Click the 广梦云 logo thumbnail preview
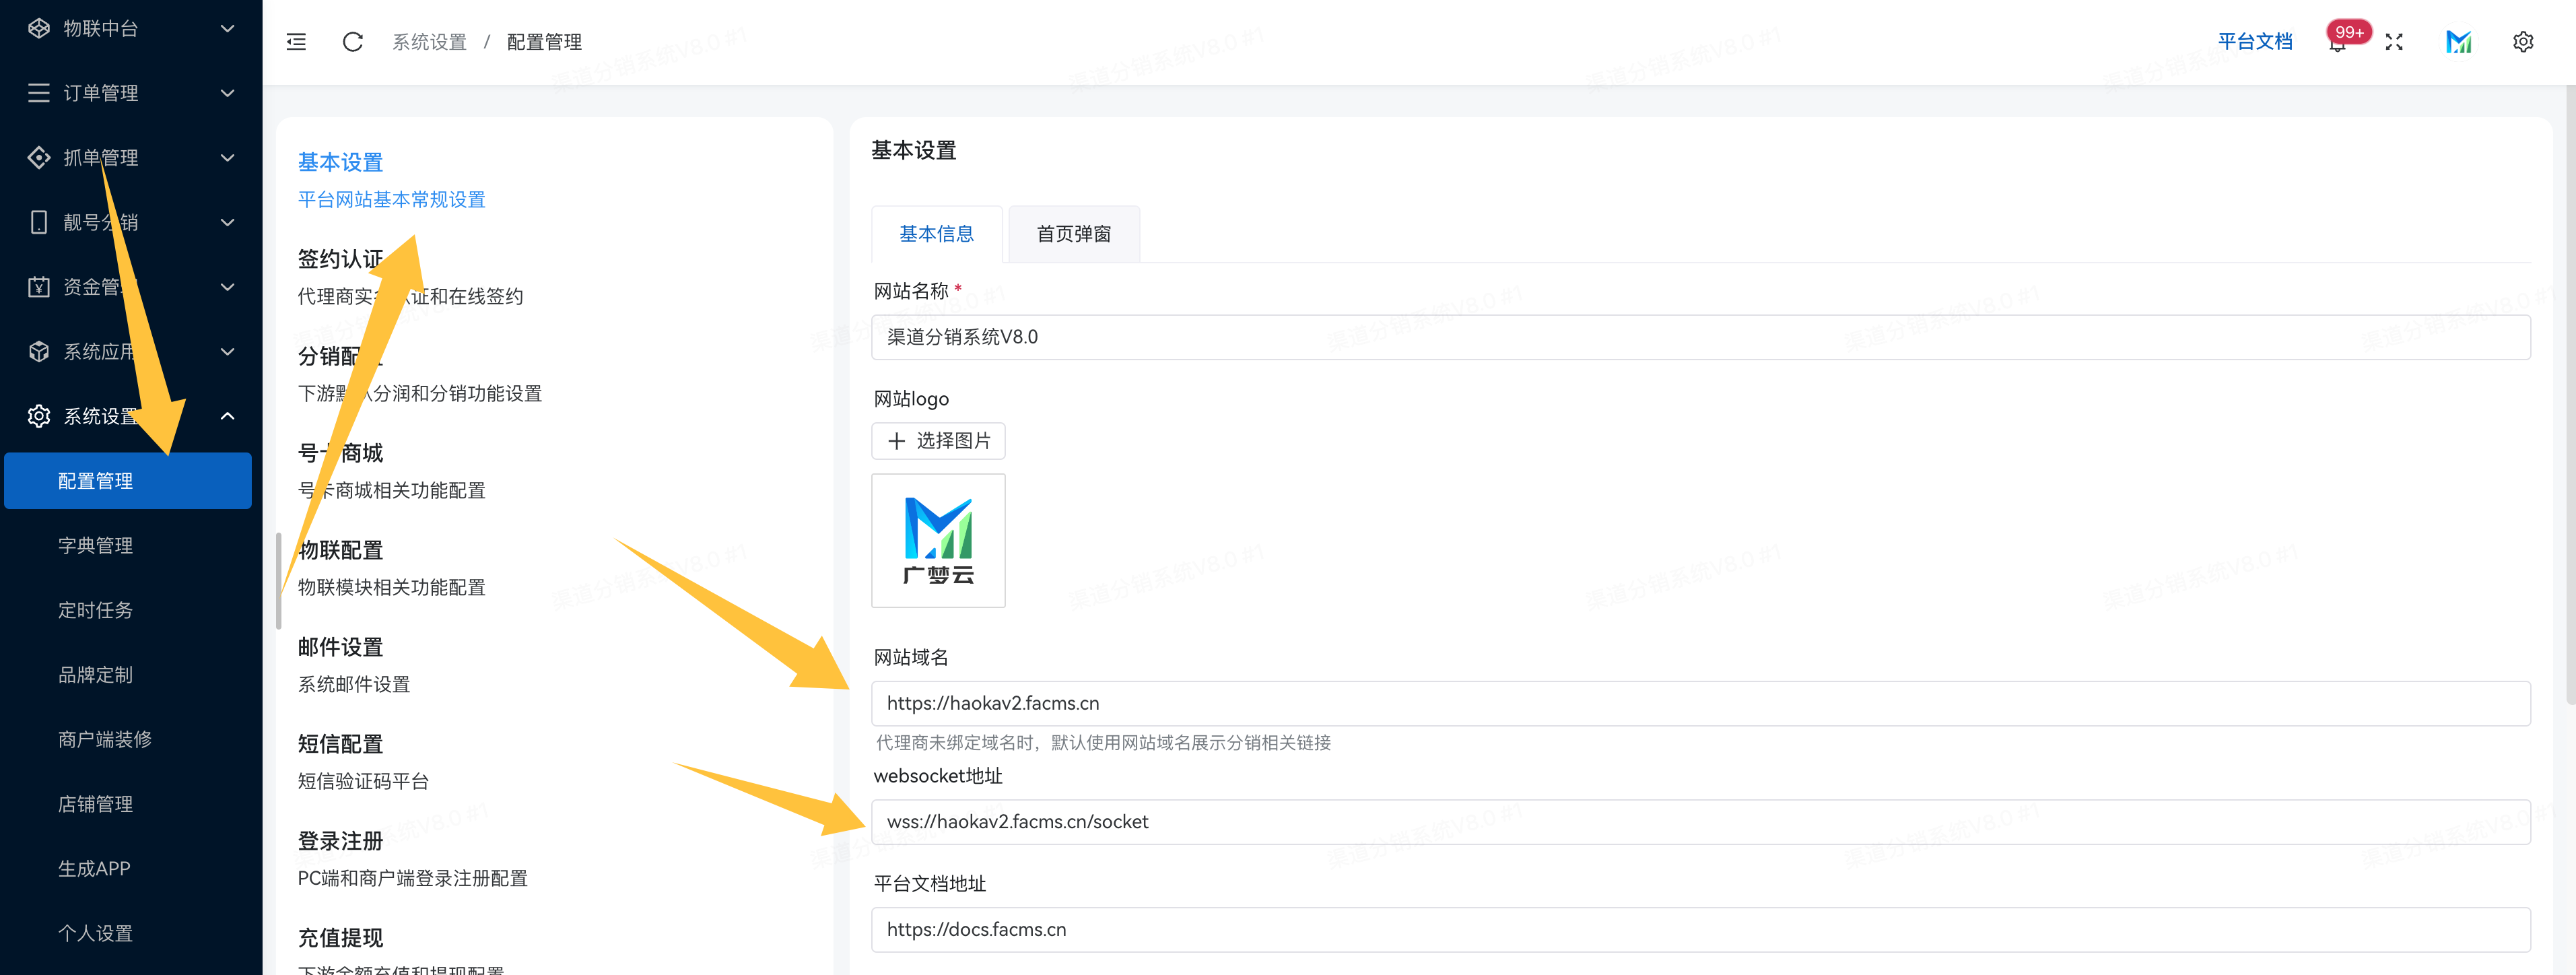 (938, 540)
